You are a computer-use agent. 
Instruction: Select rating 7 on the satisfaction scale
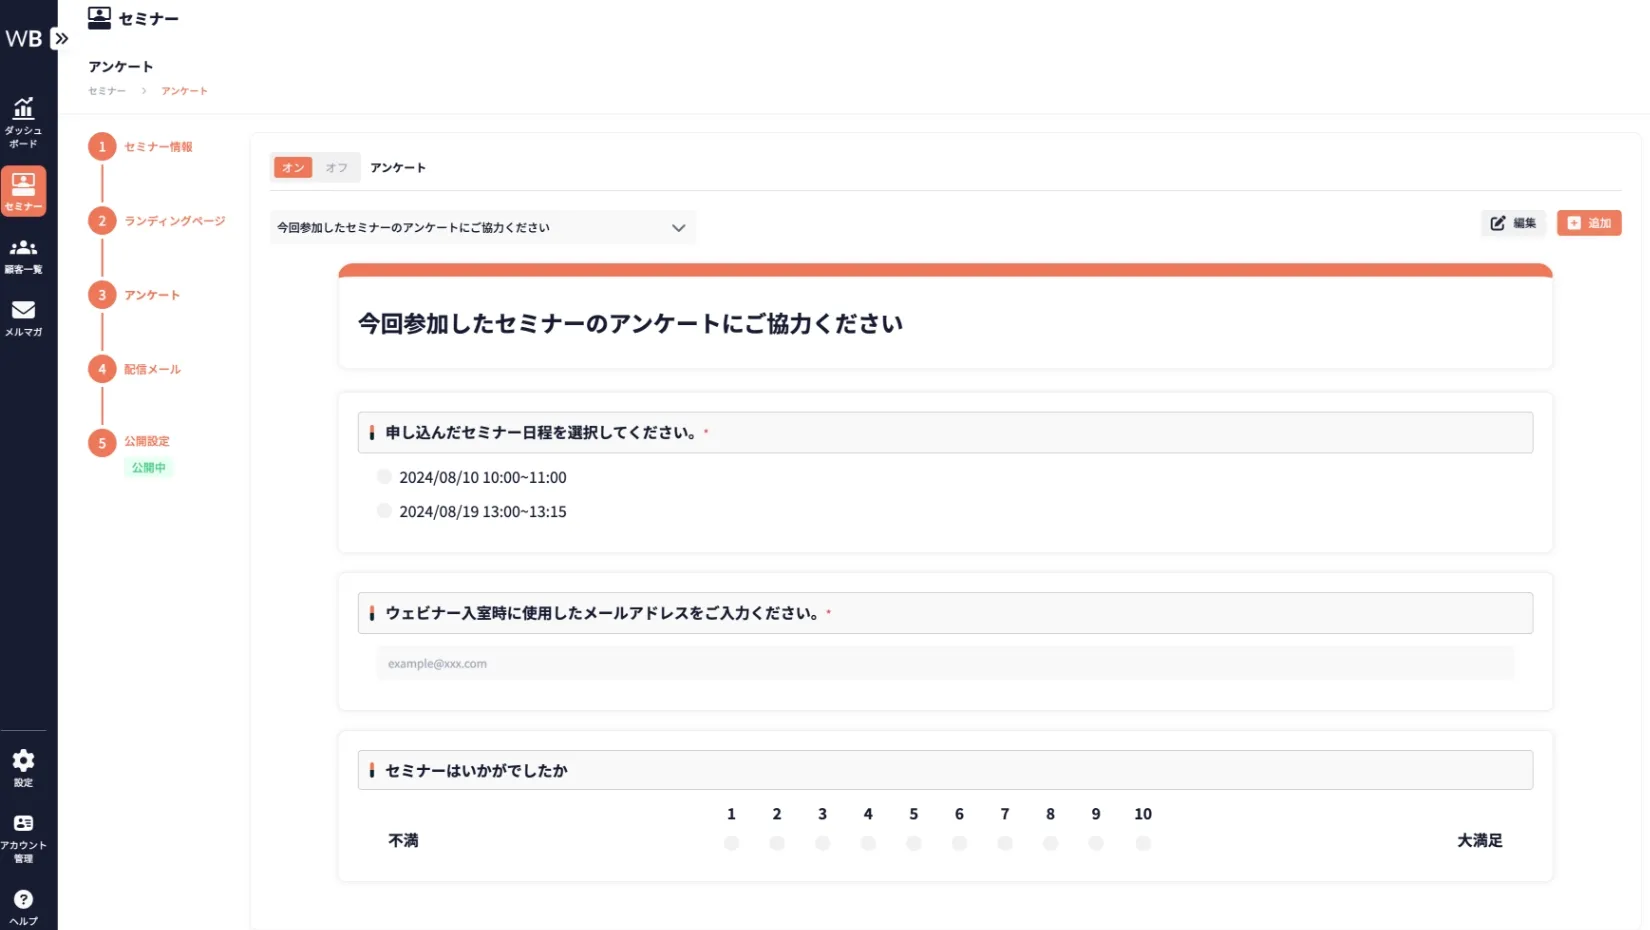pyautogui.click(x=1005, y=843)
